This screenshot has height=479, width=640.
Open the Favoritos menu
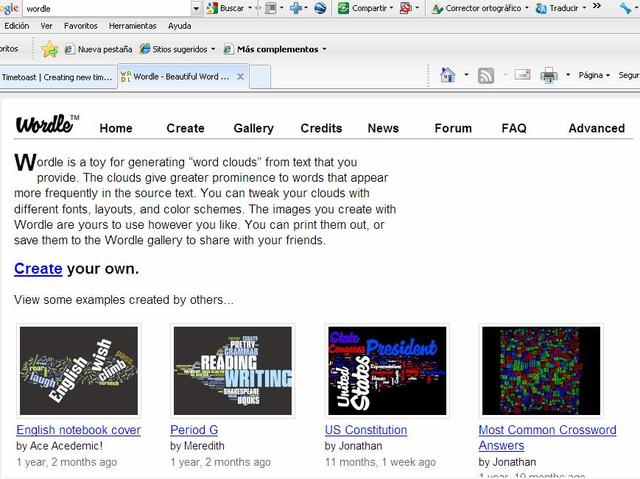coord(80,26)
